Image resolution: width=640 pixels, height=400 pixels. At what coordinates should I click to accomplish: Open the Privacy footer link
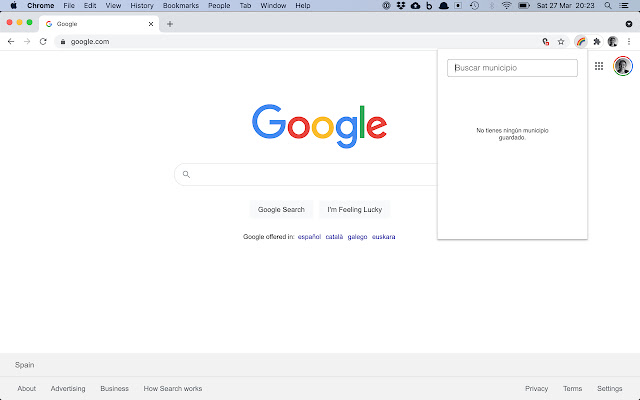pyautogui.click(x=536, y=389)
